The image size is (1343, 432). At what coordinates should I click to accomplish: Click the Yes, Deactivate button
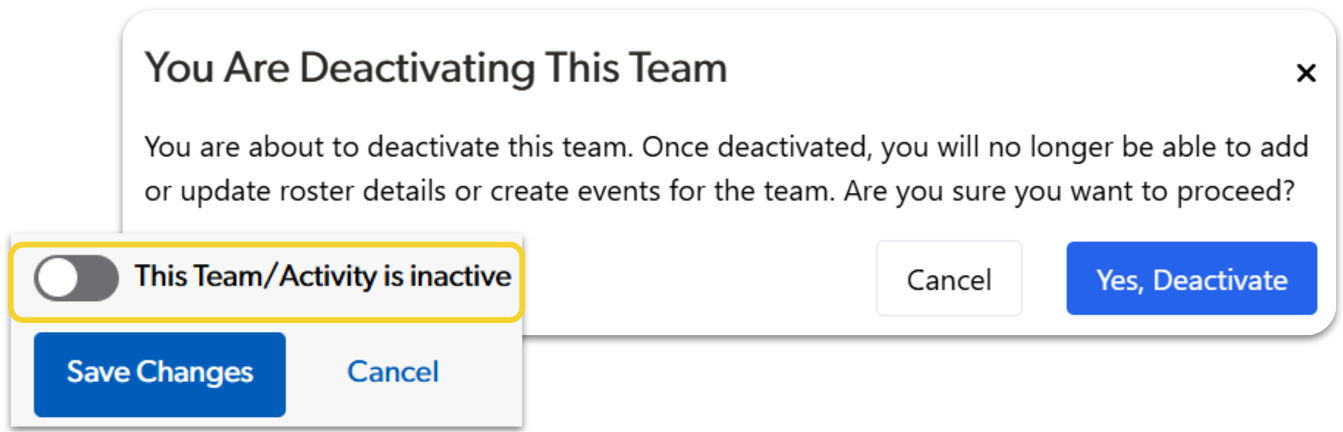point(1191,279)
